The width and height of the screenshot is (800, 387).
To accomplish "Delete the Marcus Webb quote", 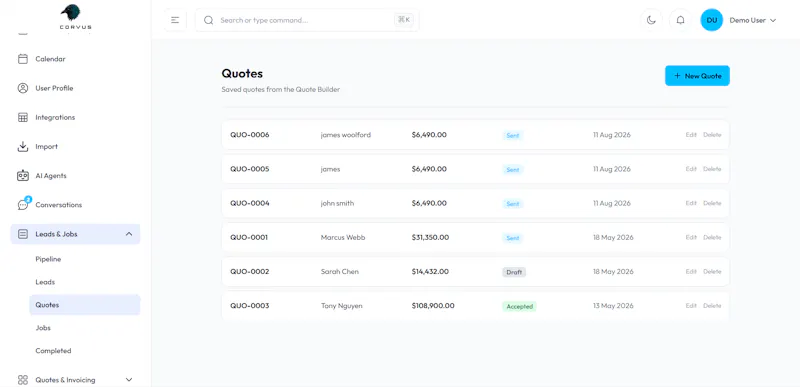I will (712, 237).
